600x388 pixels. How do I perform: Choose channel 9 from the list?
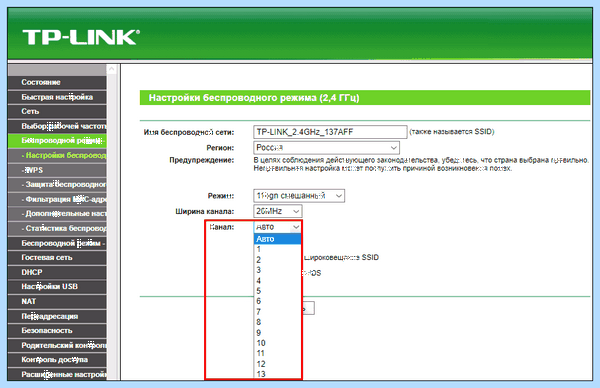coord(278,333)
